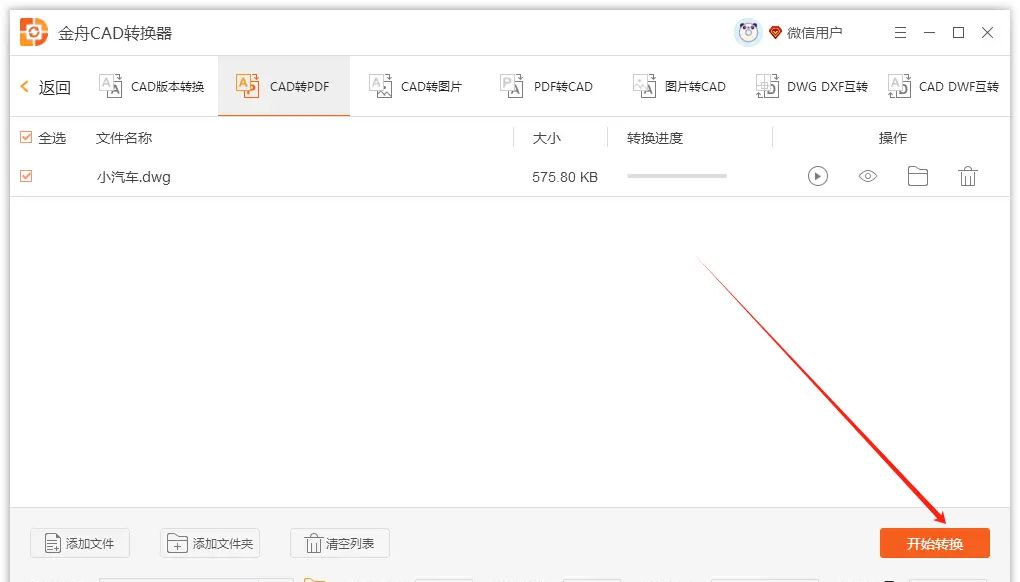1020x582 pixels.
Task: Minimize the 金舟CAD转换器 window
Action: tap(930, 33)
